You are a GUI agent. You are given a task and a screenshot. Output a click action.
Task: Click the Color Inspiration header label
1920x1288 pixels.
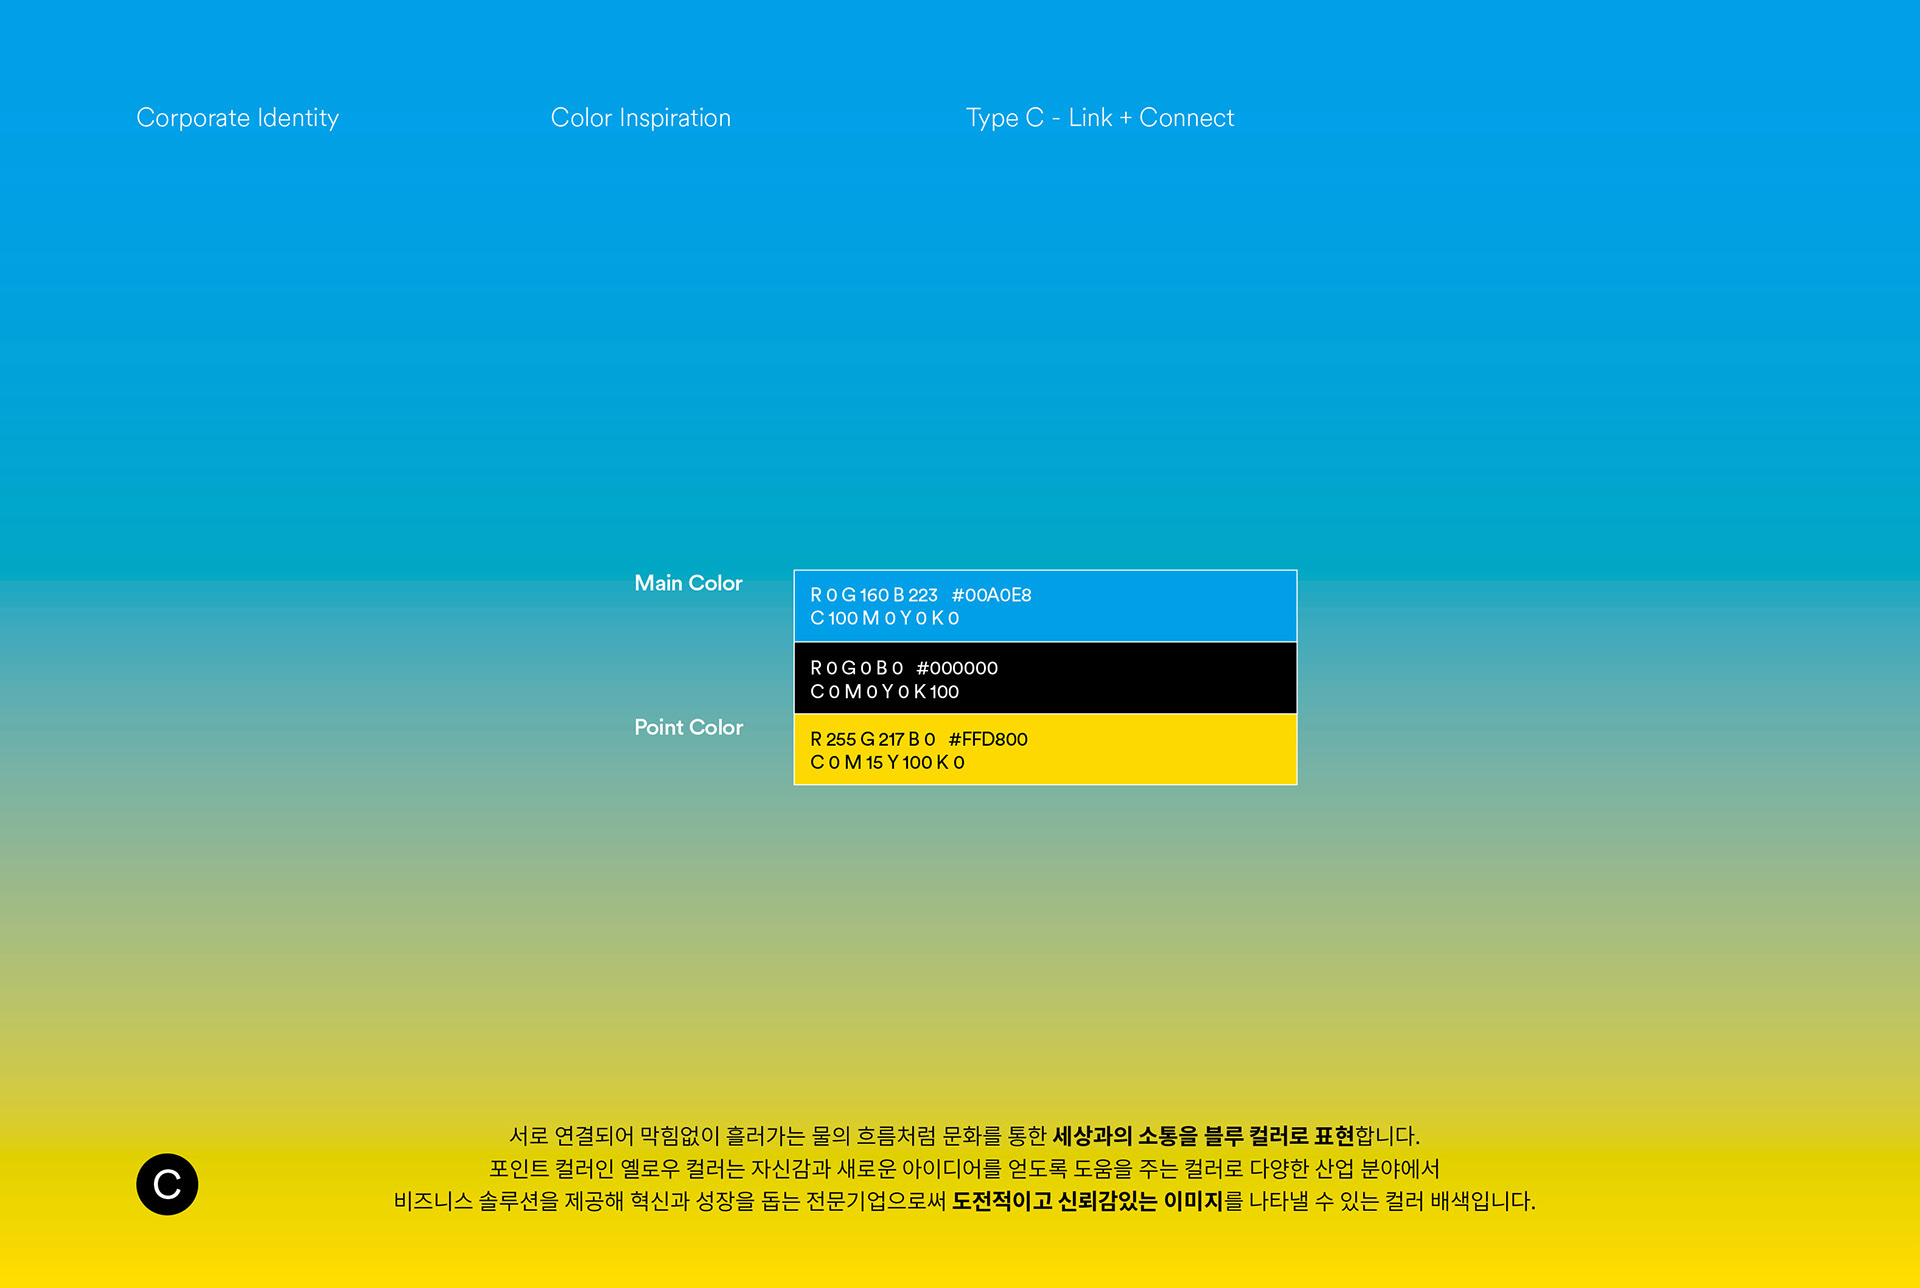pyautogui.click(x=640, y=118)
